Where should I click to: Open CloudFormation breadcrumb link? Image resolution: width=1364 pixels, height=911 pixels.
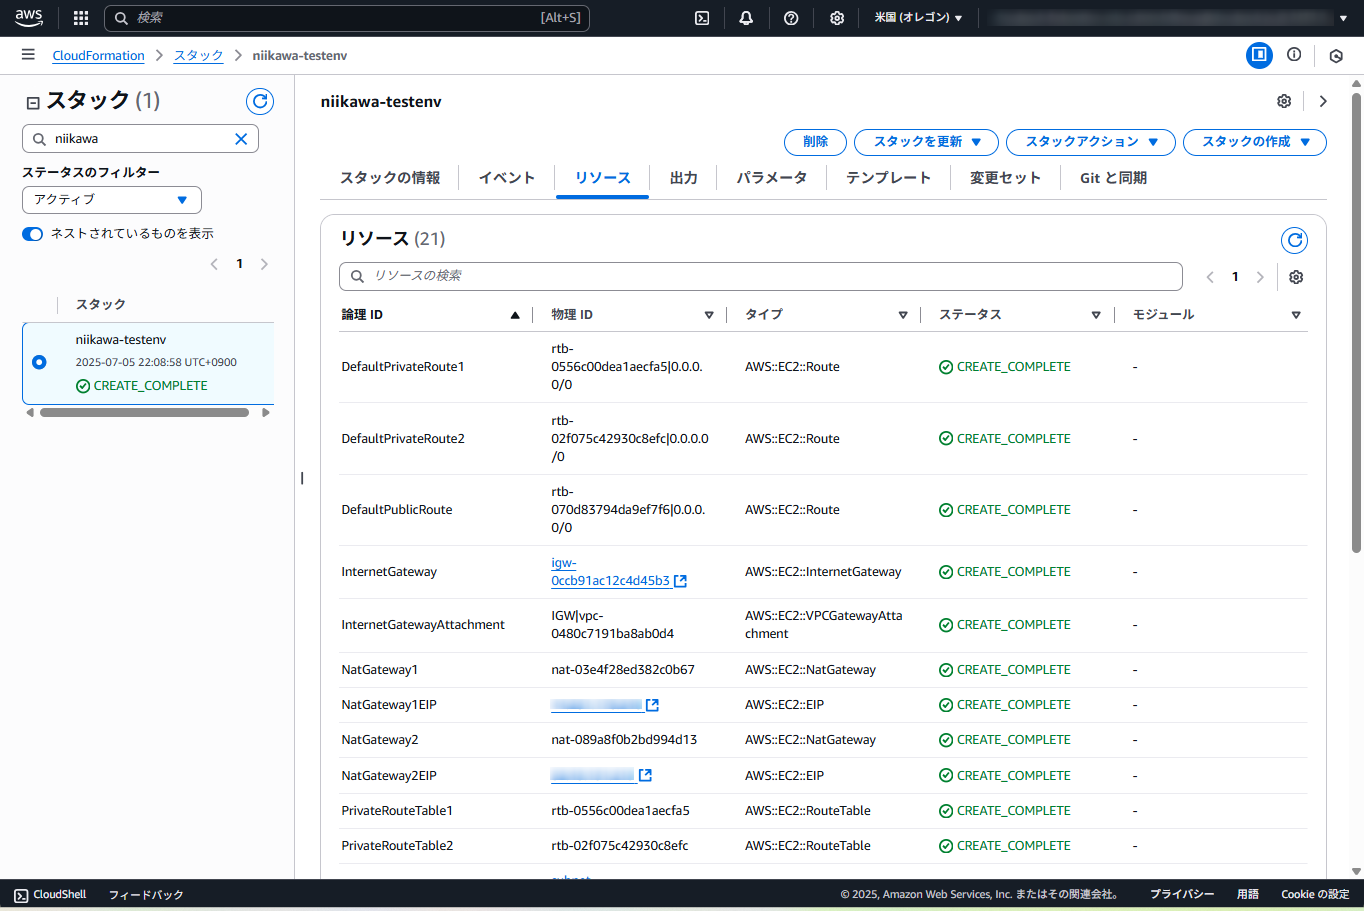[x=99, y=56]
